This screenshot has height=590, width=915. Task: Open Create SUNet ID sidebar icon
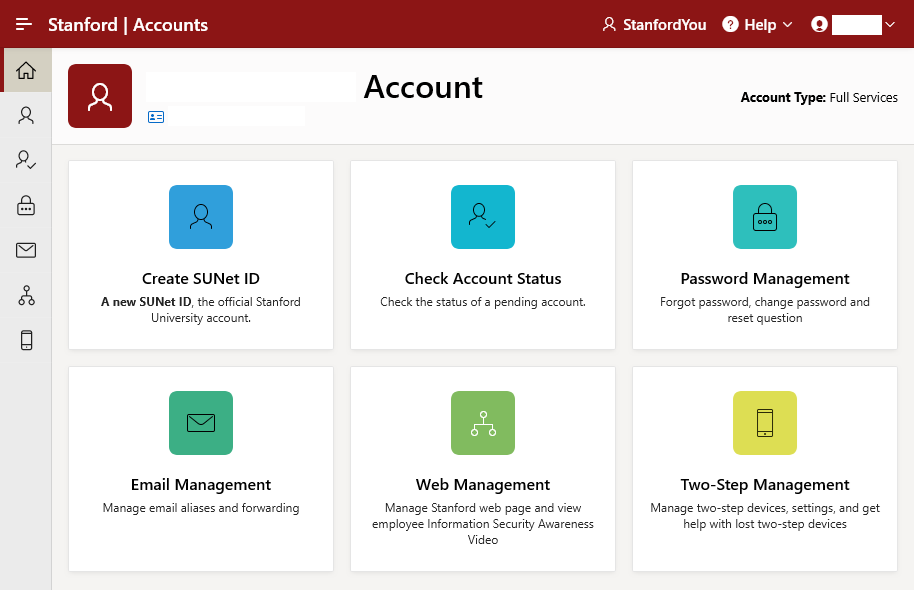(26, 115)
